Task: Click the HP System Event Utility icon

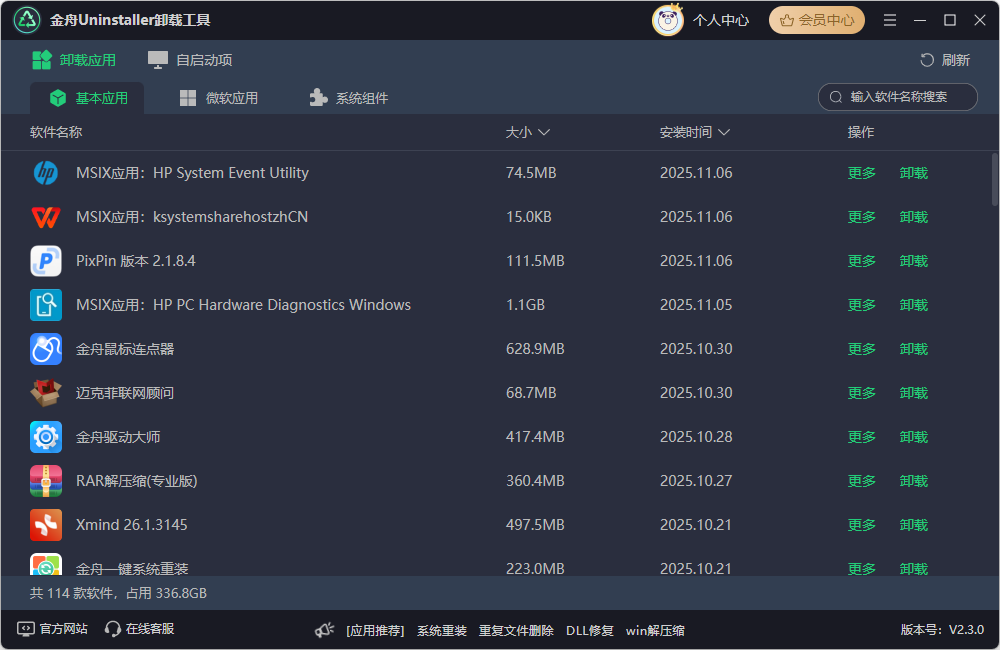Action: [45, 172]
